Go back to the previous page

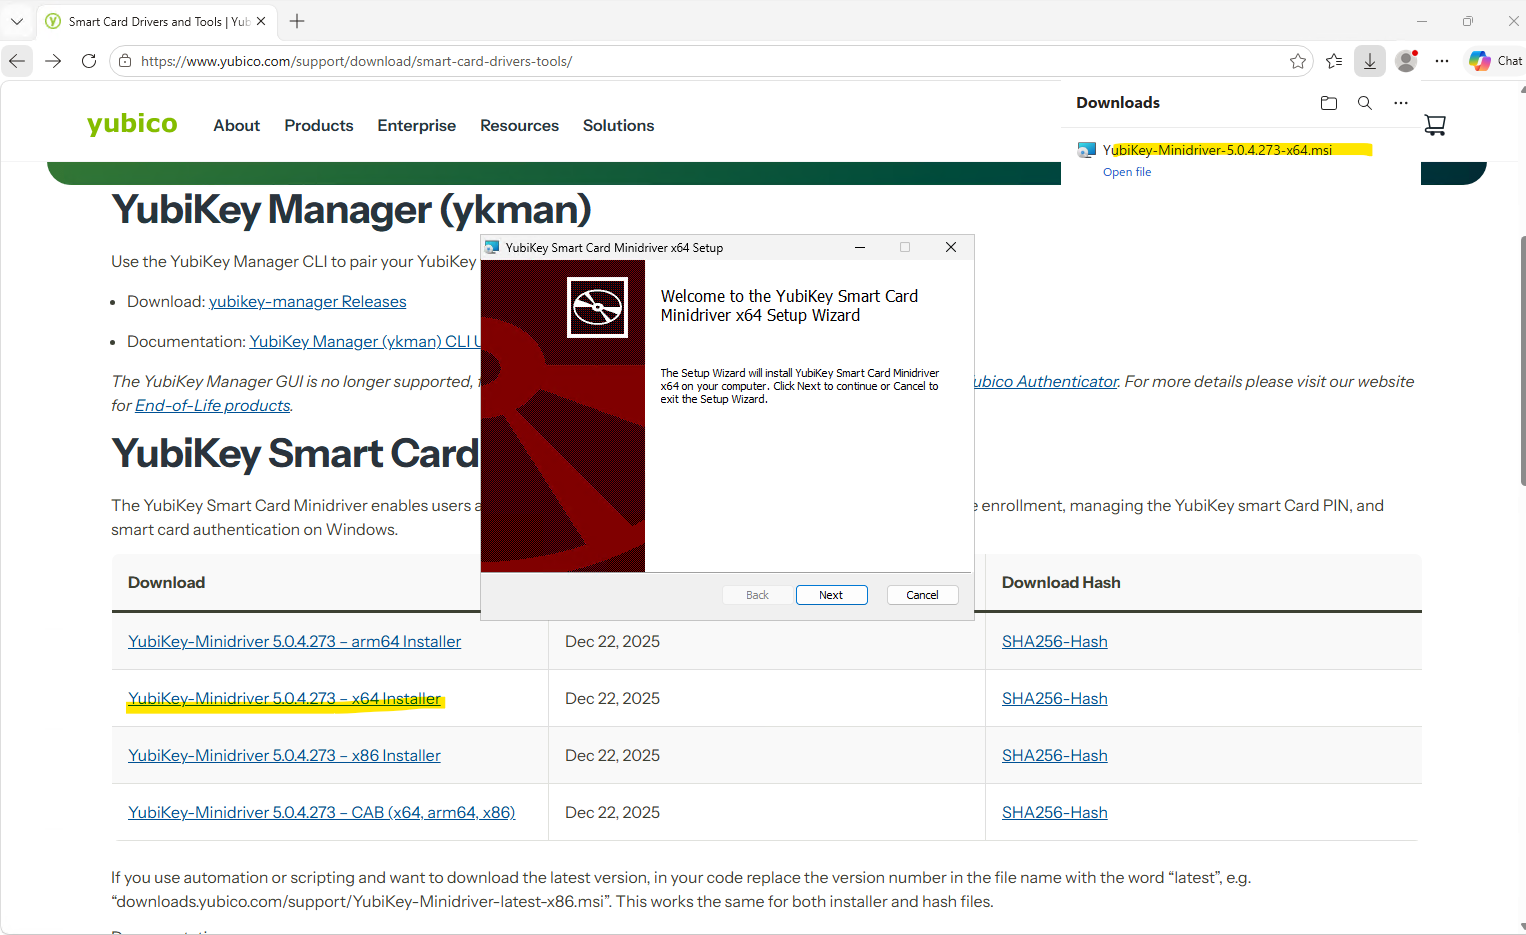[x=17, y=61]
